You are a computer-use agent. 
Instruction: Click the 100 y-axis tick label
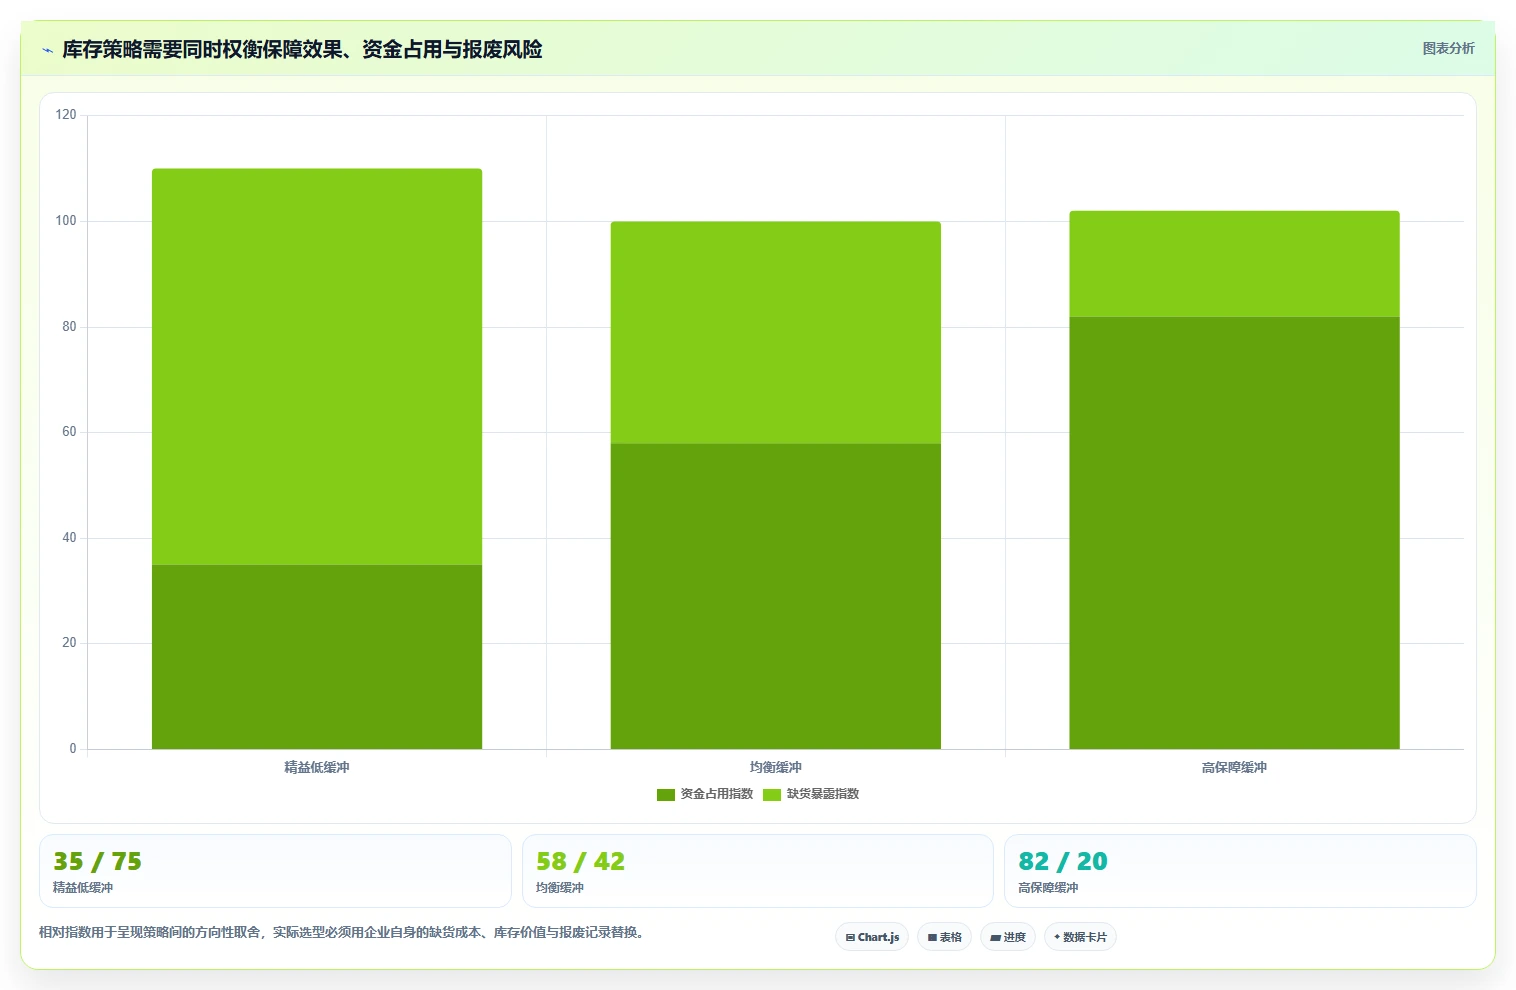tap(66, 221)
